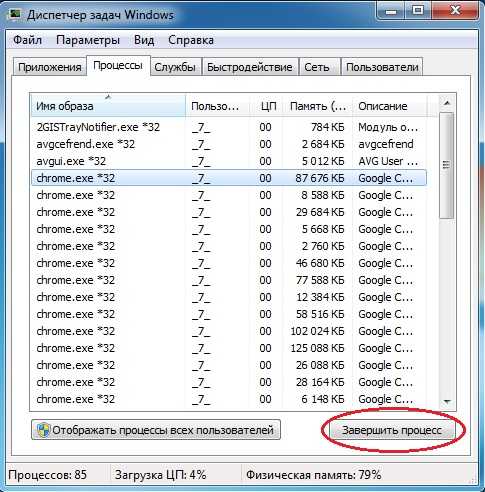Image resolution: width=485 pixels, height=492 pixels.
Task: Sort by the ЦП column header
Action: tap(266, 106)
